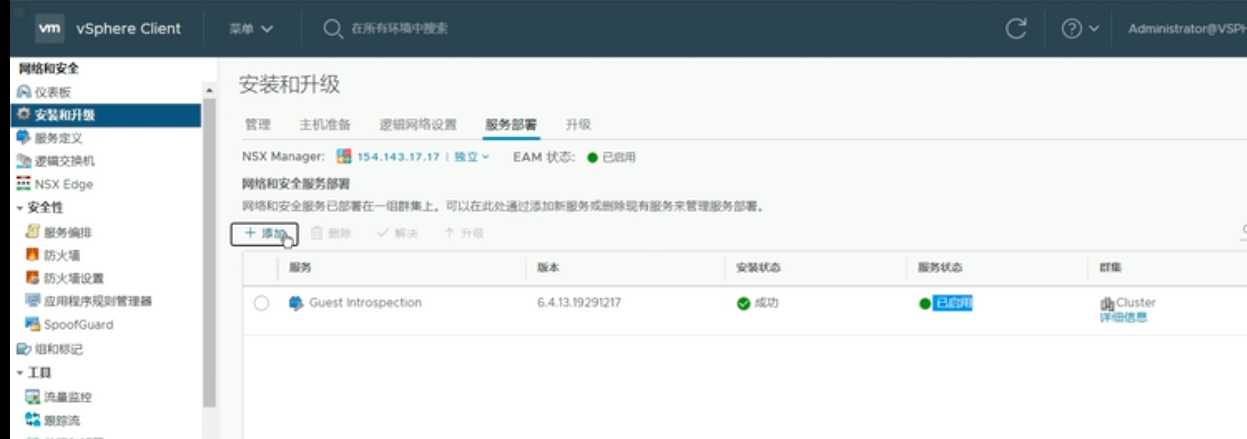Open the 详细信息 link under Cluster

pos(1122,318)
